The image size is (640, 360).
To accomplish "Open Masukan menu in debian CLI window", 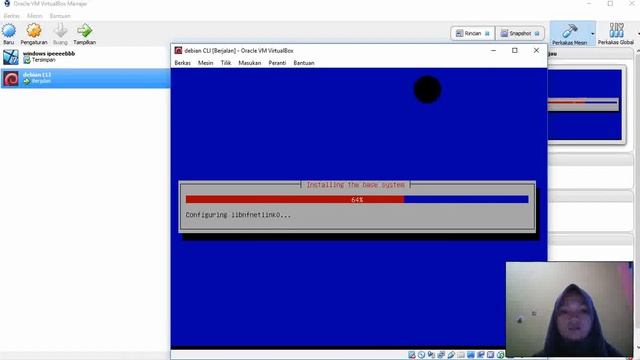I will pos(249,63).
